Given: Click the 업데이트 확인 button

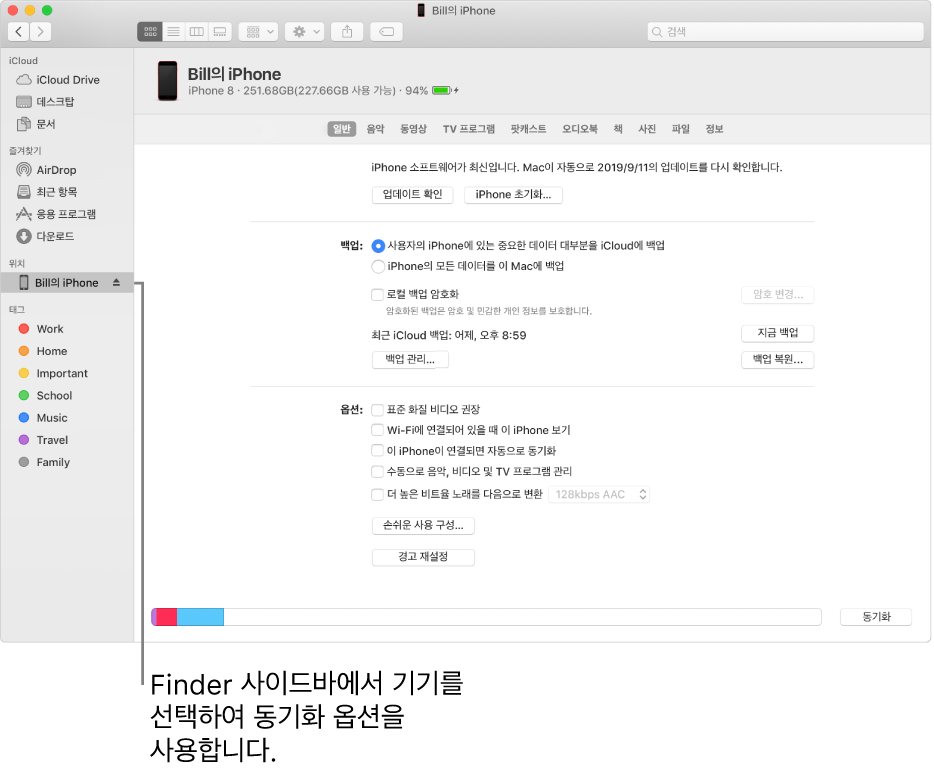Looking at the screenshot, I should click(412, 195).
